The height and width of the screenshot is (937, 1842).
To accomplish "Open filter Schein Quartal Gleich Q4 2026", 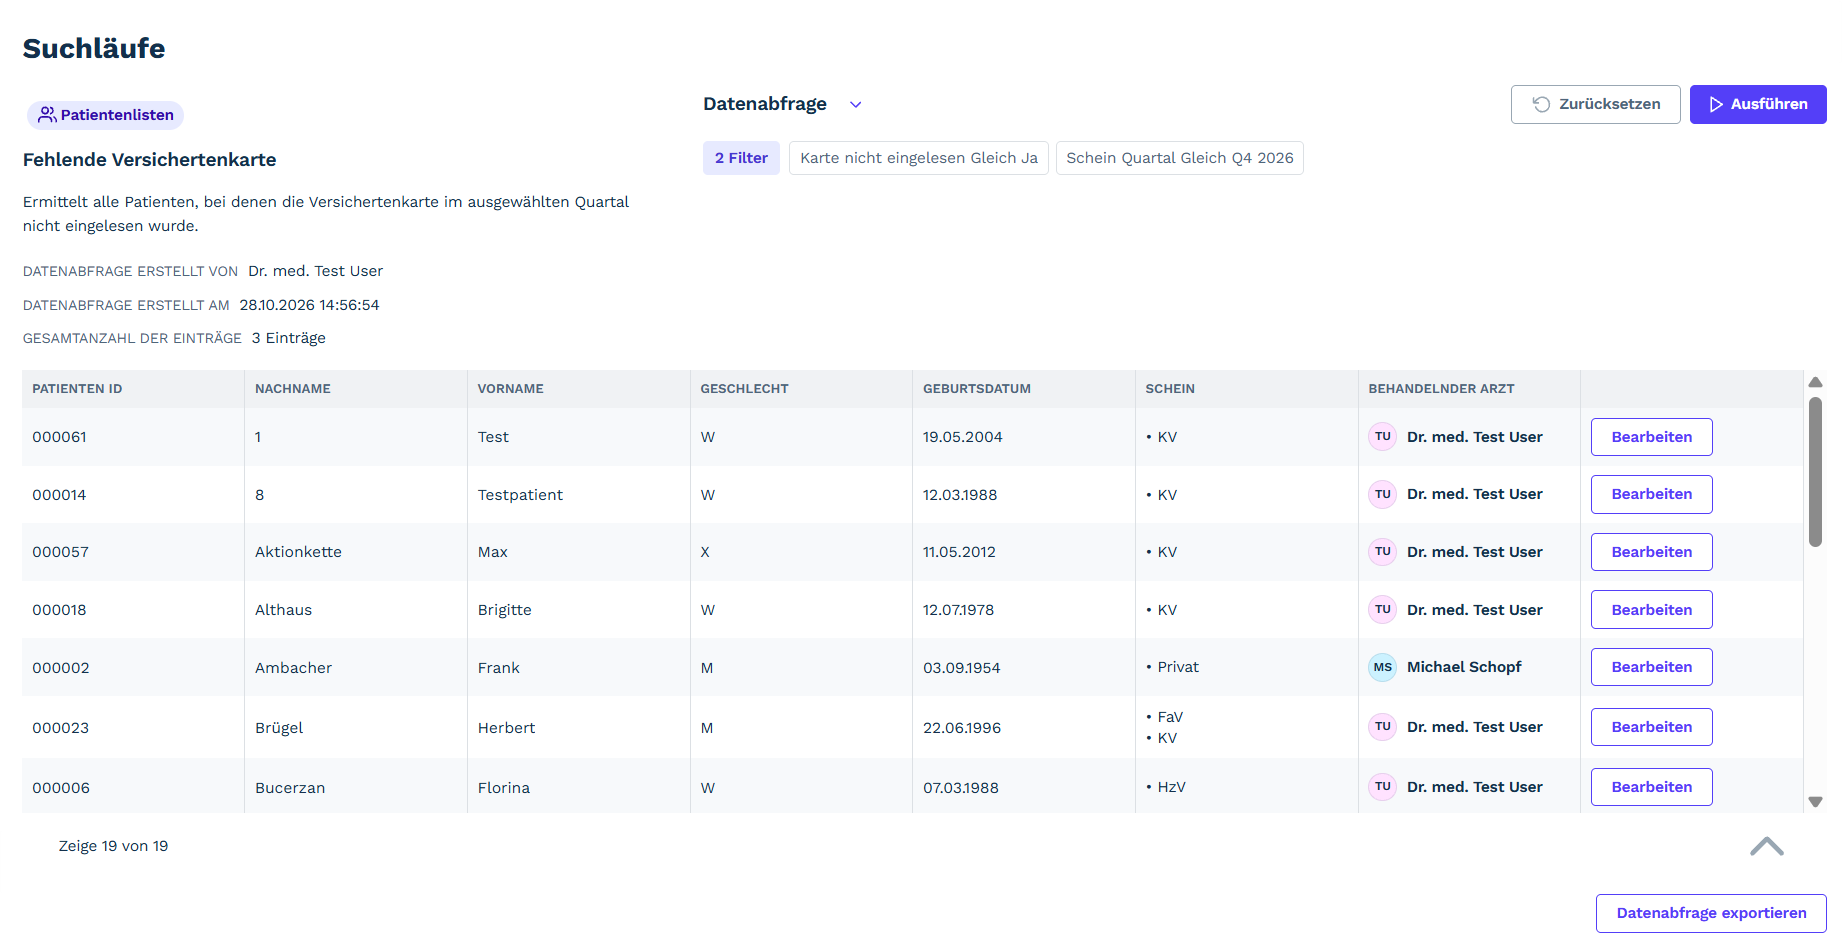I will point(1179,158).
